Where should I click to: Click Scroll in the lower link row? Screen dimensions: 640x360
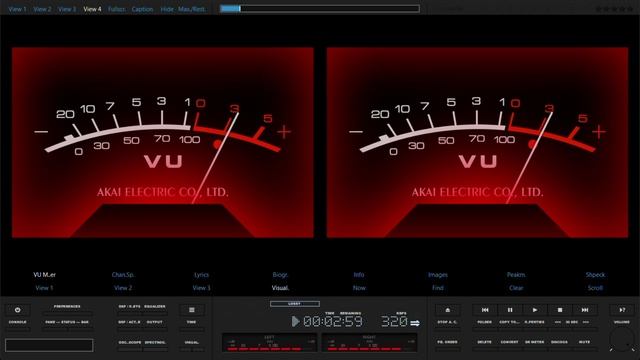click(x=595, y=288)
